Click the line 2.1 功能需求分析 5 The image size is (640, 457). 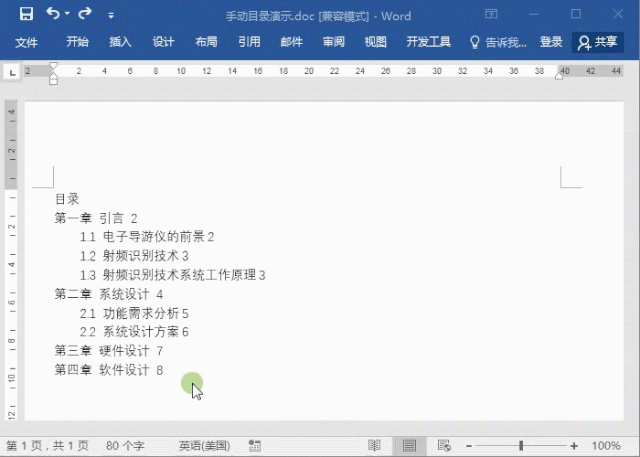(134, 313)
